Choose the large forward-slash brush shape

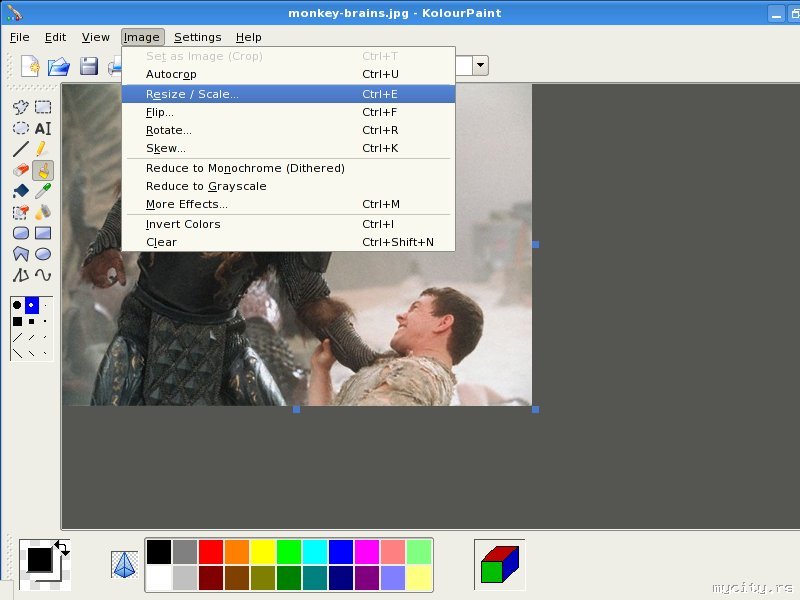coord(17,337)
